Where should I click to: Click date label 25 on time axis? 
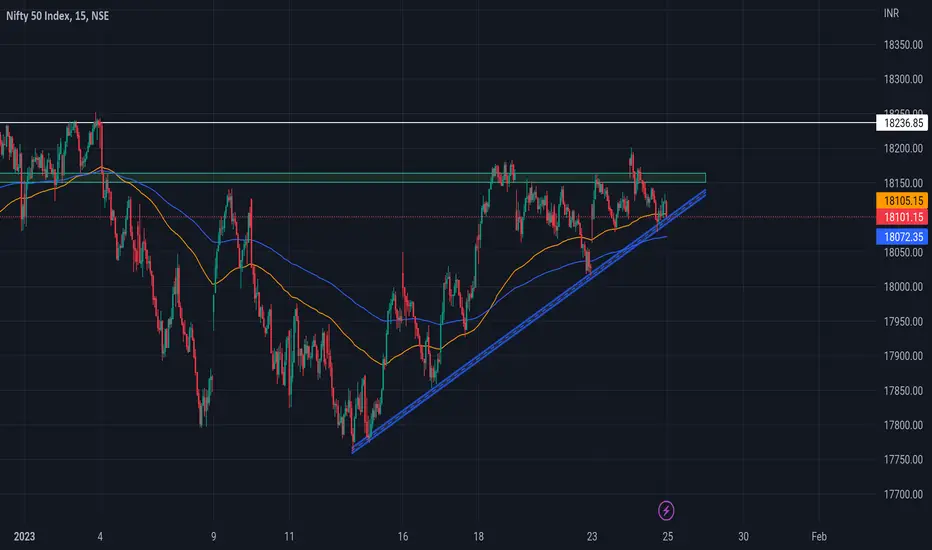pyautogui.click(x=667, y=536)
